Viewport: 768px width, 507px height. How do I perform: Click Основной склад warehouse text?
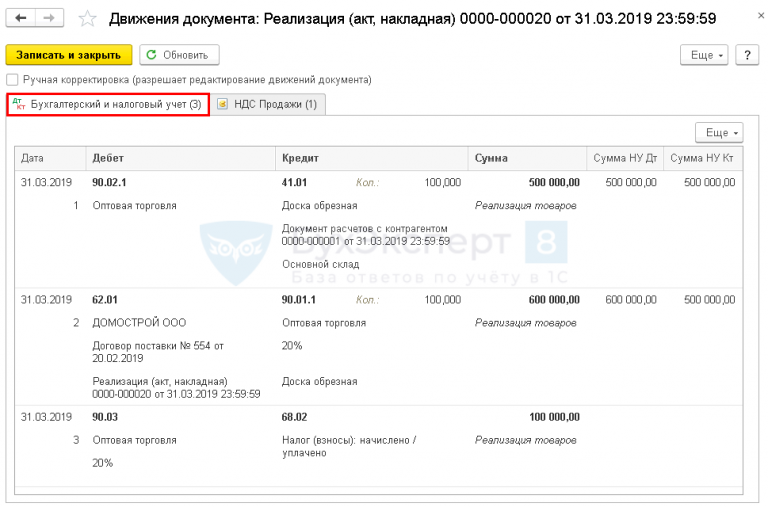[x=320, y=264]
